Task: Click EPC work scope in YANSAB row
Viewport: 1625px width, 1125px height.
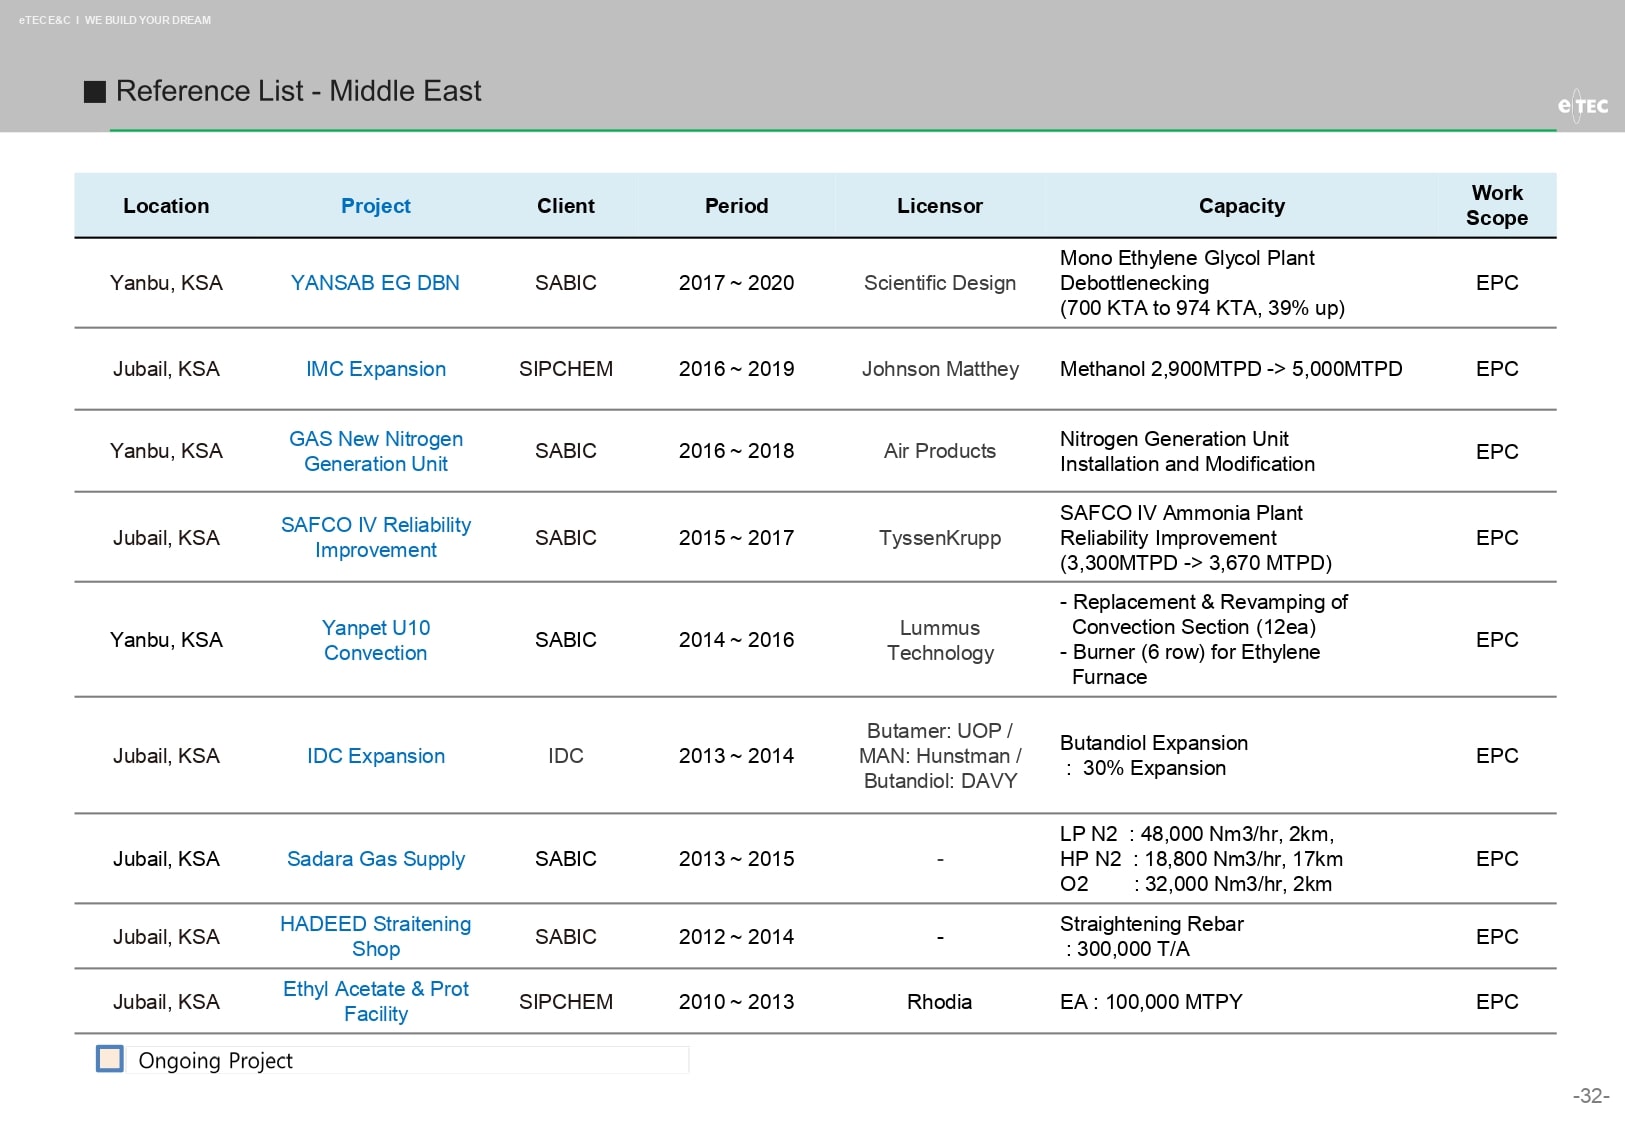Action: pyautogui.click(x=1497, y=283)
